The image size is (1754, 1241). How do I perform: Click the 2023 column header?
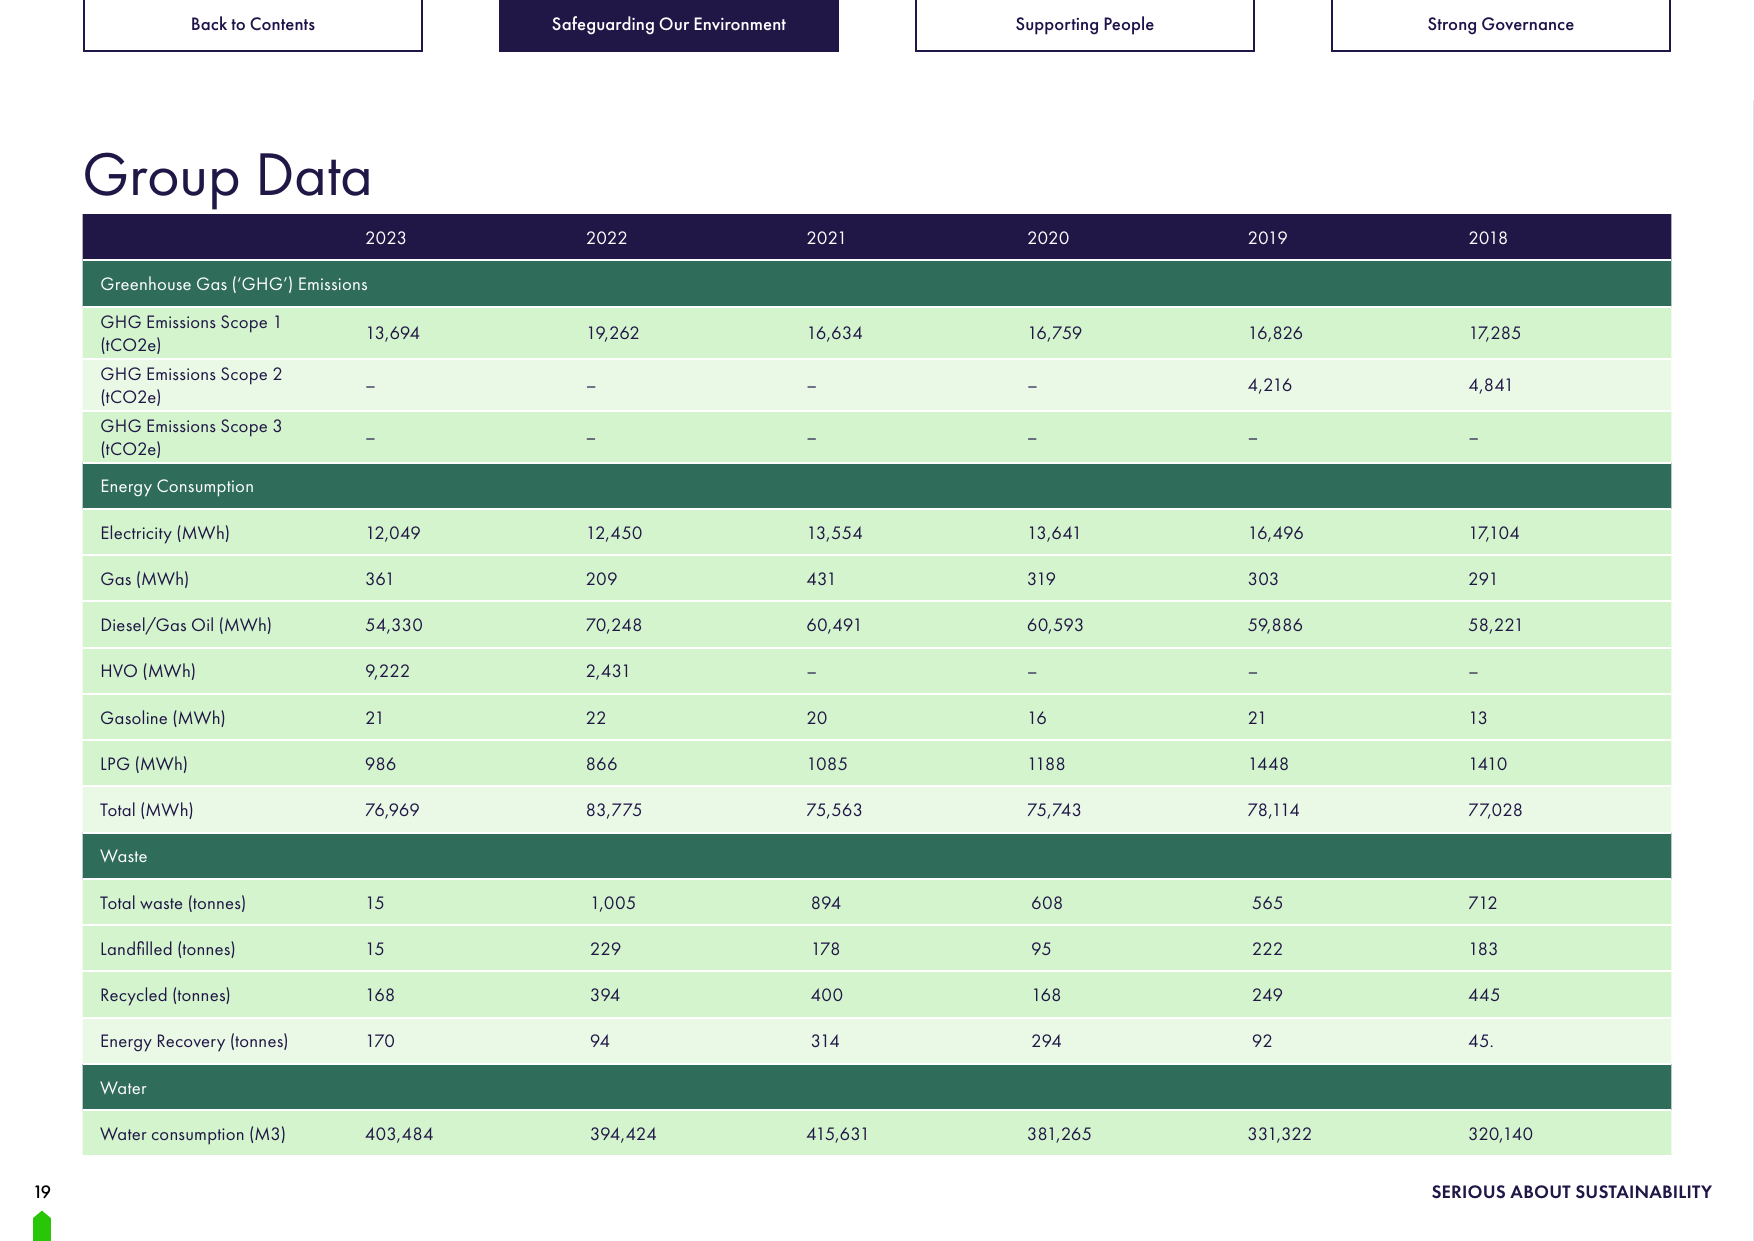pos(386,238)
